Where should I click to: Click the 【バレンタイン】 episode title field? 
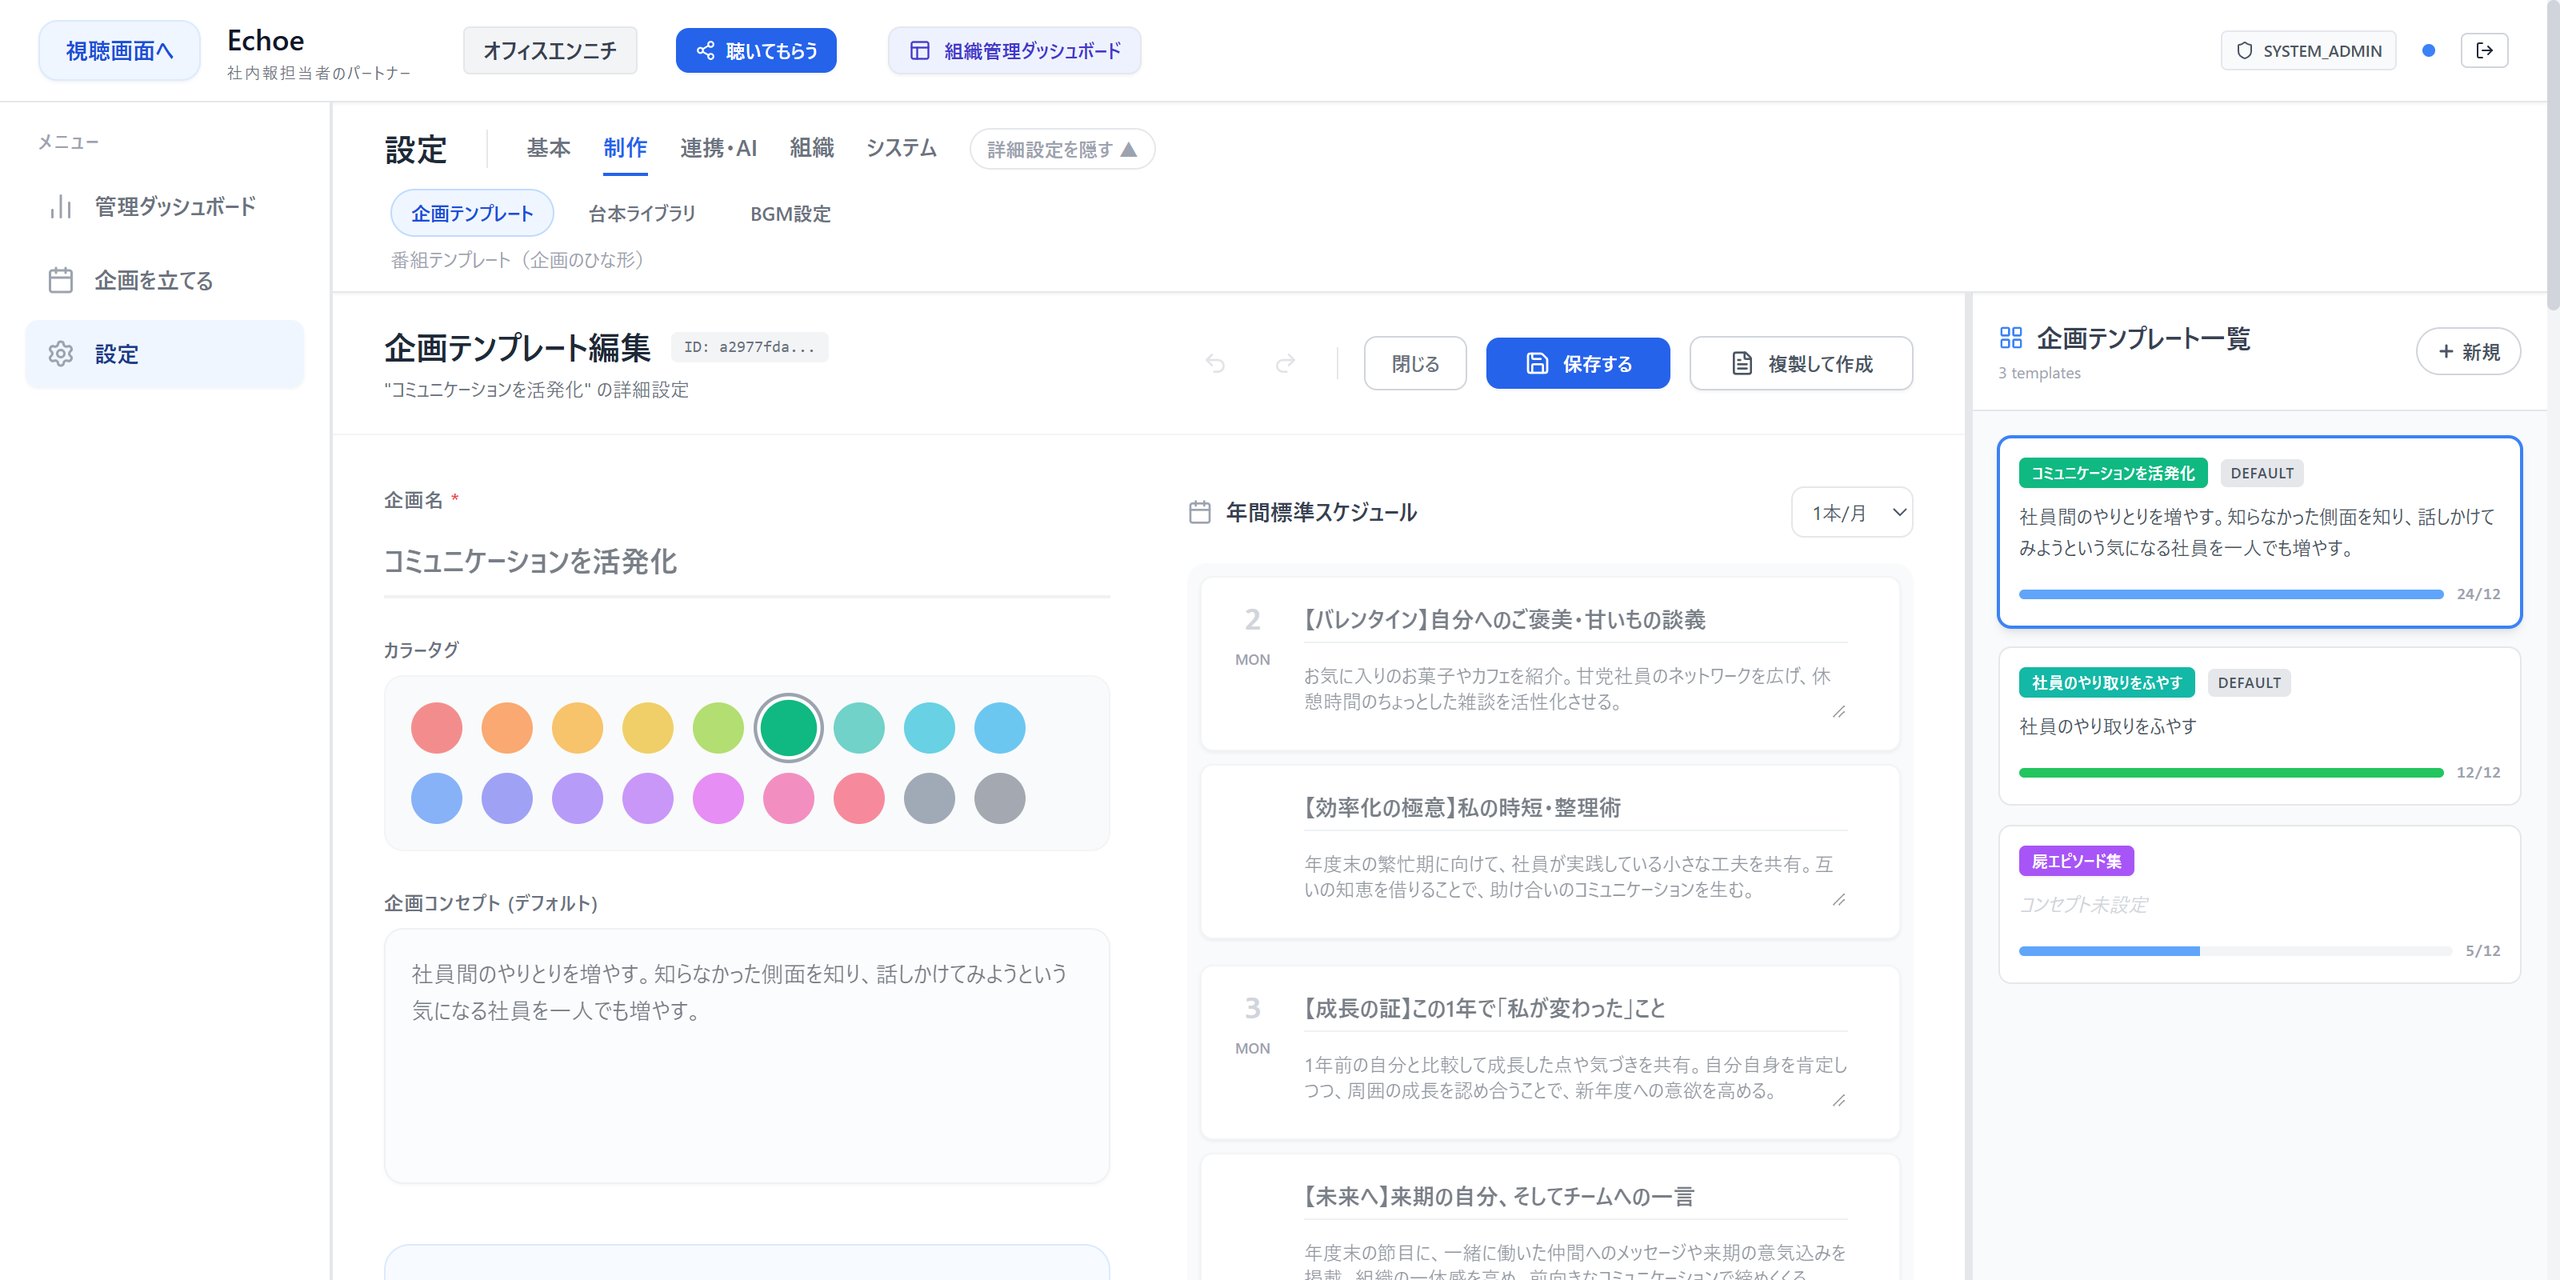[x=1575, y=620]
